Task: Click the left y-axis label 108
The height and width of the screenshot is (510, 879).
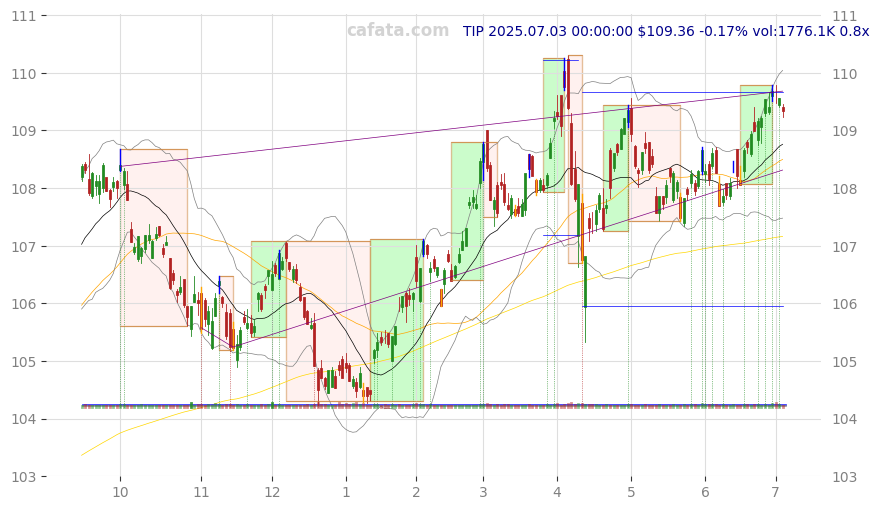Action: point(24,189)
